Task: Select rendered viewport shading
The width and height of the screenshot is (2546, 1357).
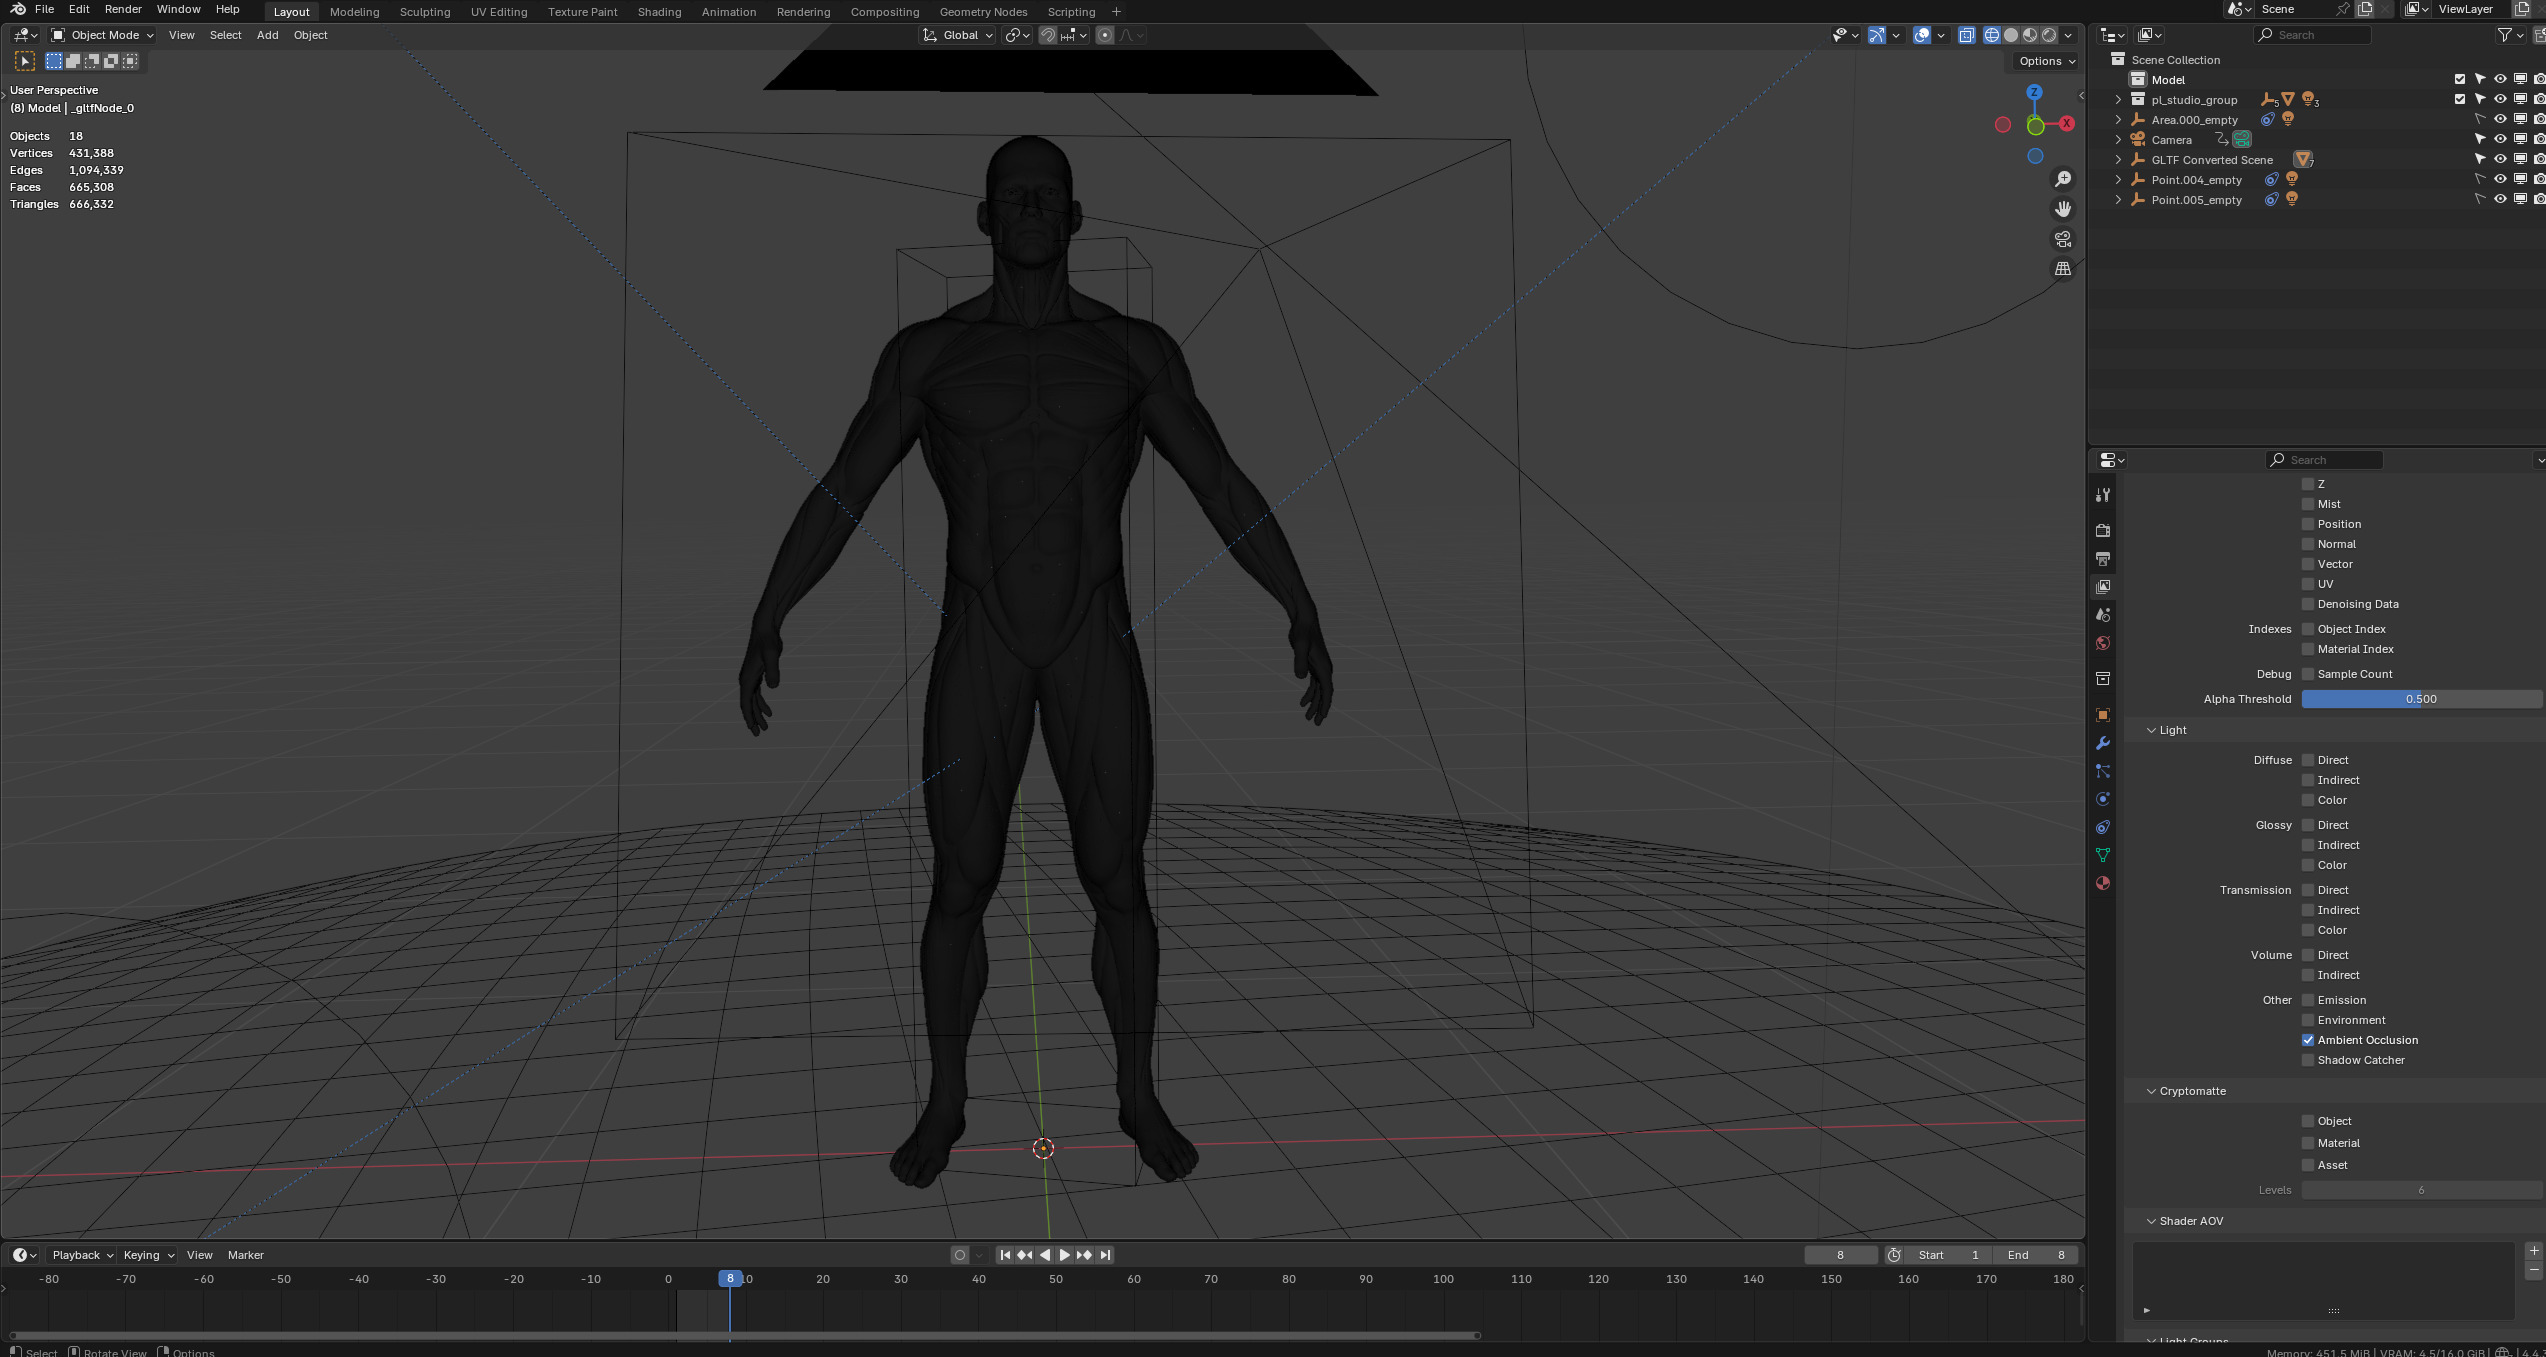Action: click(x=2049, y=35)
